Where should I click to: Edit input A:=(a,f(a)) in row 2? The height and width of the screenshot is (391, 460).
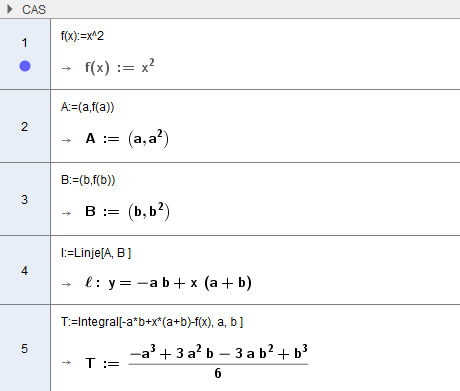(87, 107)
